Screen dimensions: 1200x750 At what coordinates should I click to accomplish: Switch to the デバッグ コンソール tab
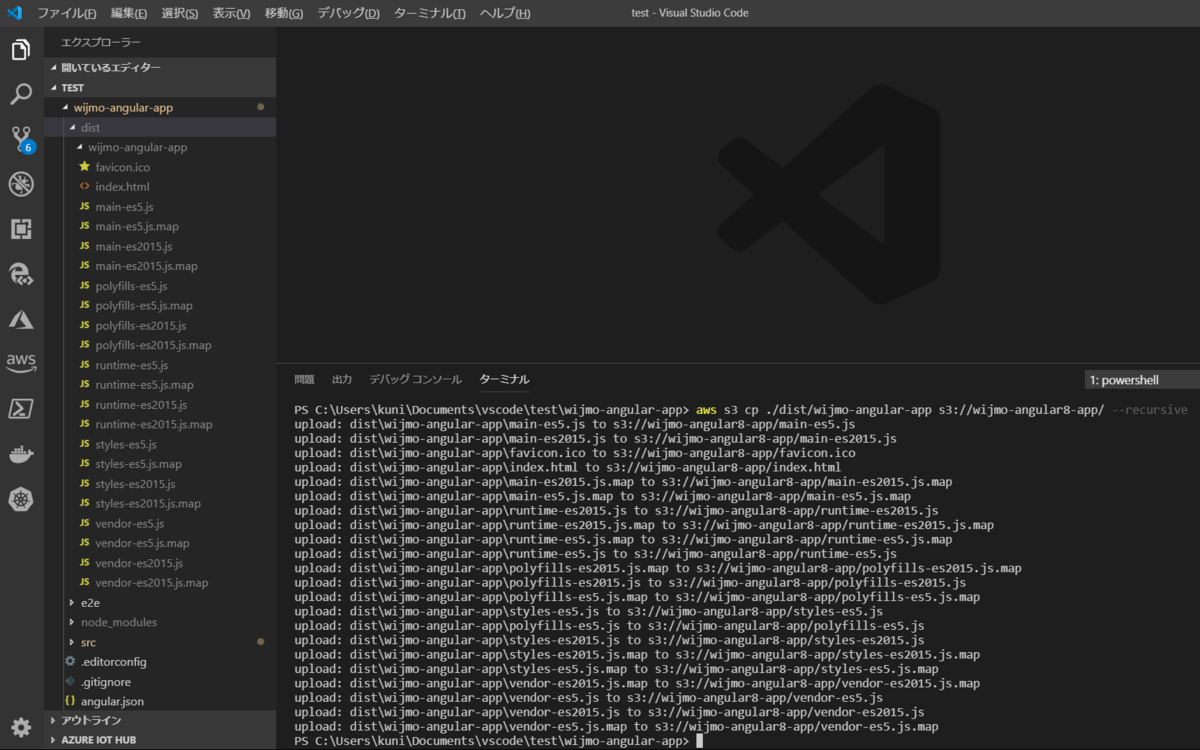pyautogui.click(x=415, y=380)
